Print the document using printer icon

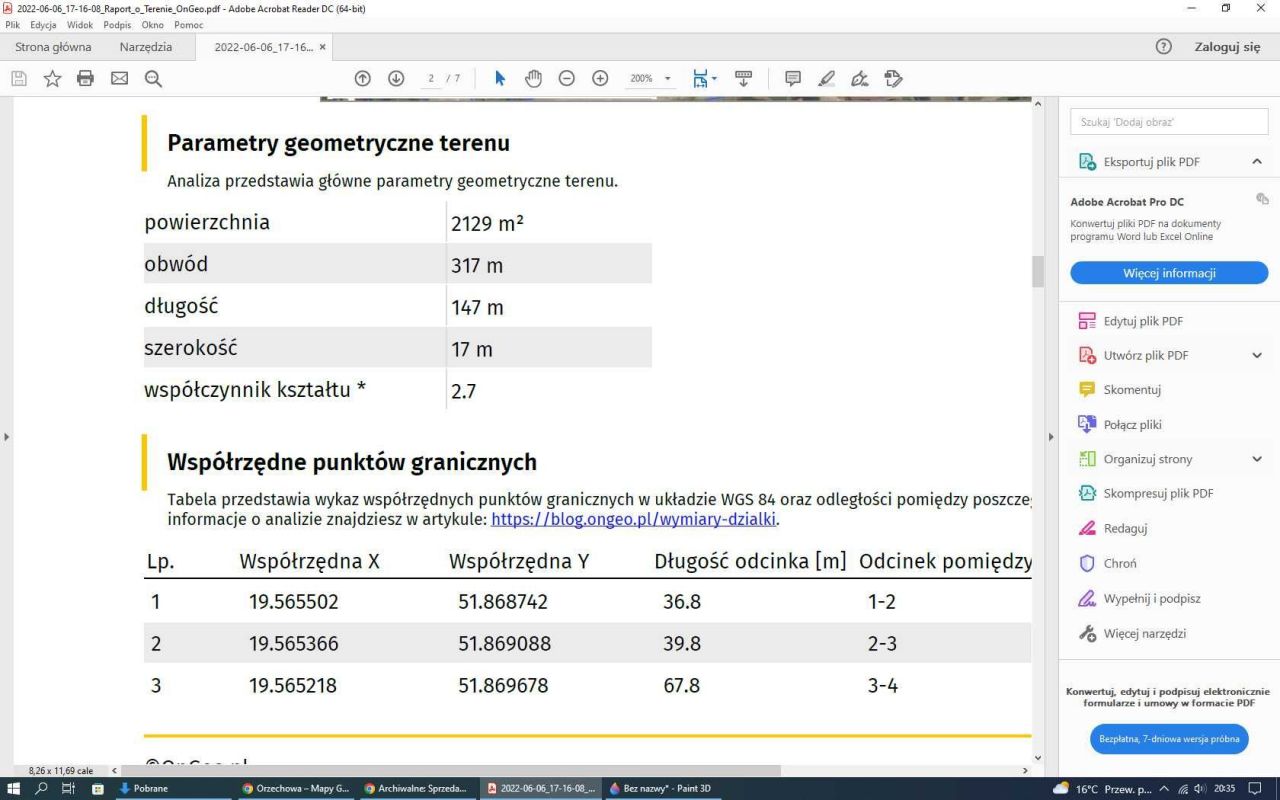[x=86, y=78]
